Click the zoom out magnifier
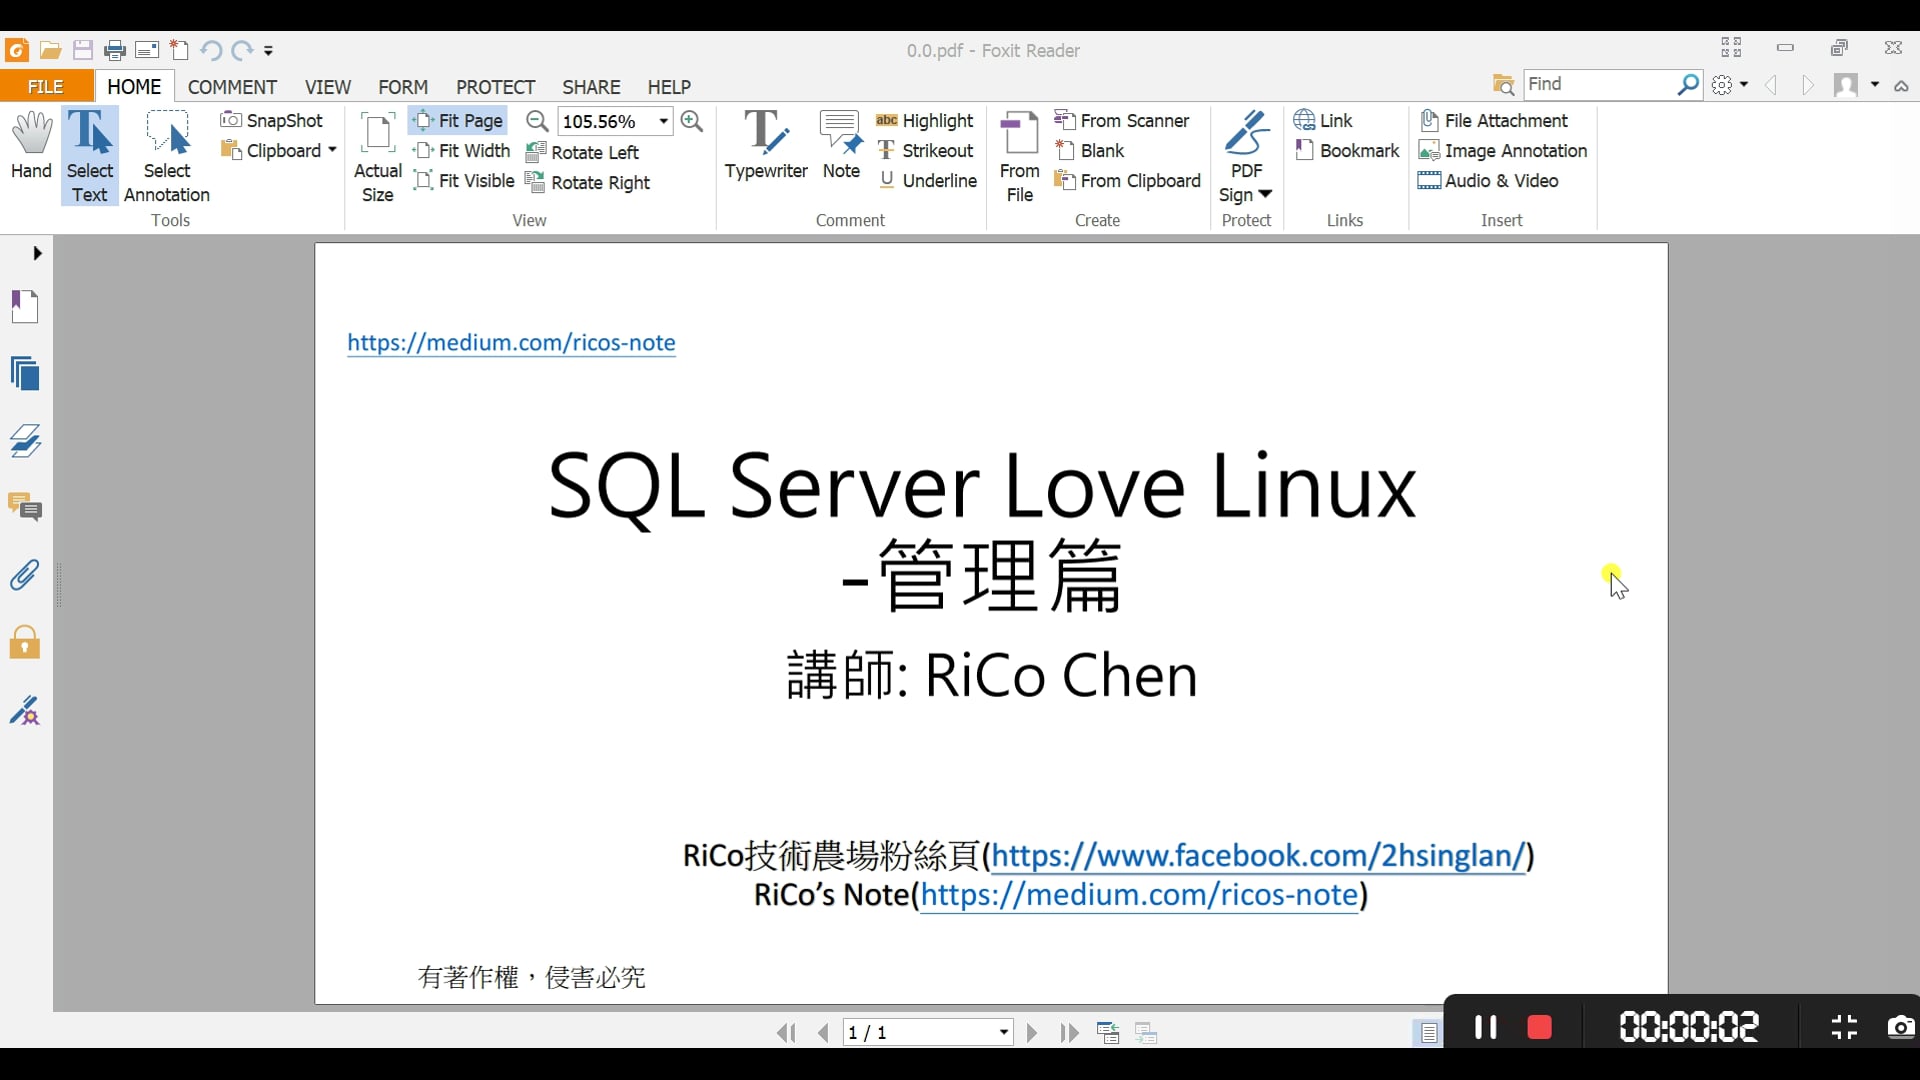The width and height of the screenshot is (1920, 1080). (537, 121)
